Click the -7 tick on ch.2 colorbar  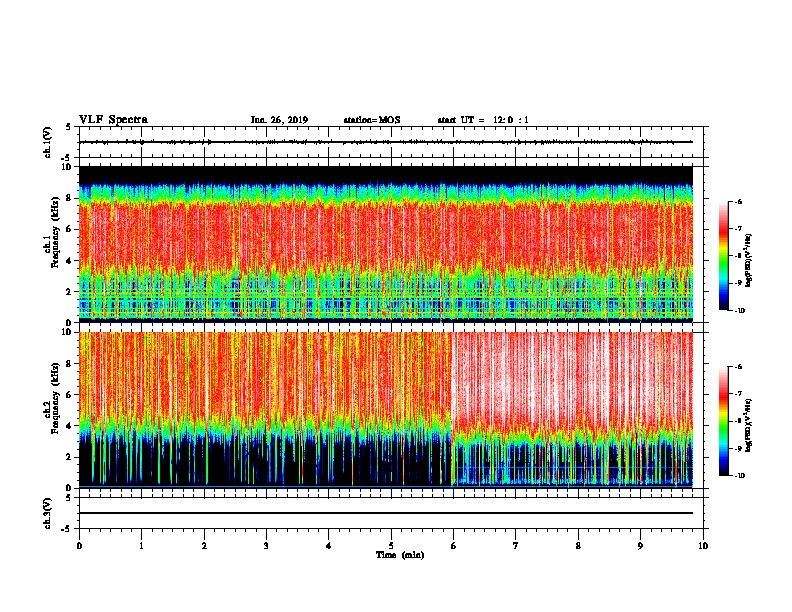(x=738, y=394)
